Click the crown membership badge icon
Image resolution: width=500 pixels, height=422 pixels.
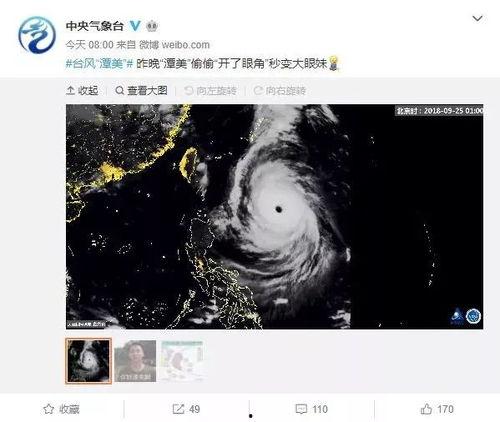coord(152,26)
